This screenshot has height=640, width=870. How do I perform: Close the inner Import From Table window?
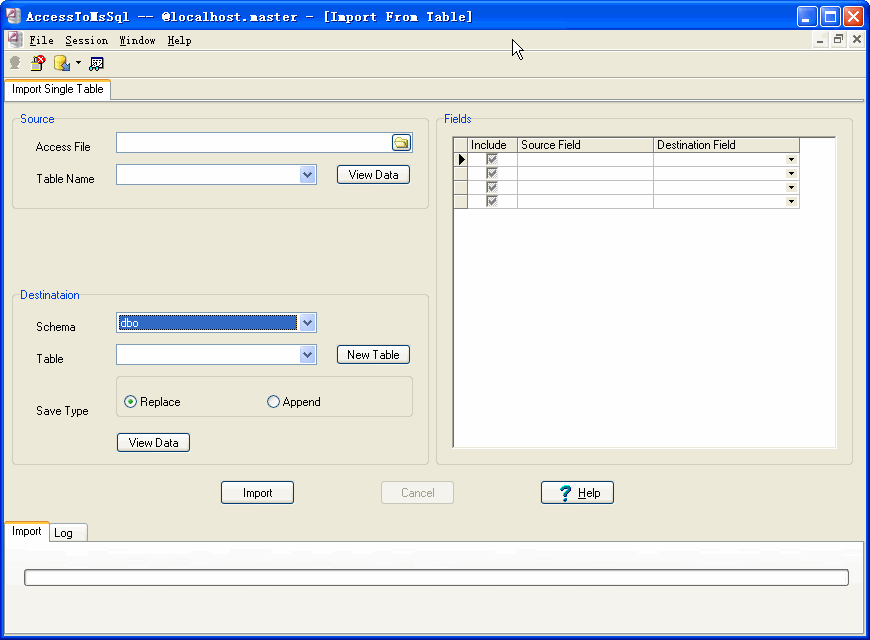857,40
